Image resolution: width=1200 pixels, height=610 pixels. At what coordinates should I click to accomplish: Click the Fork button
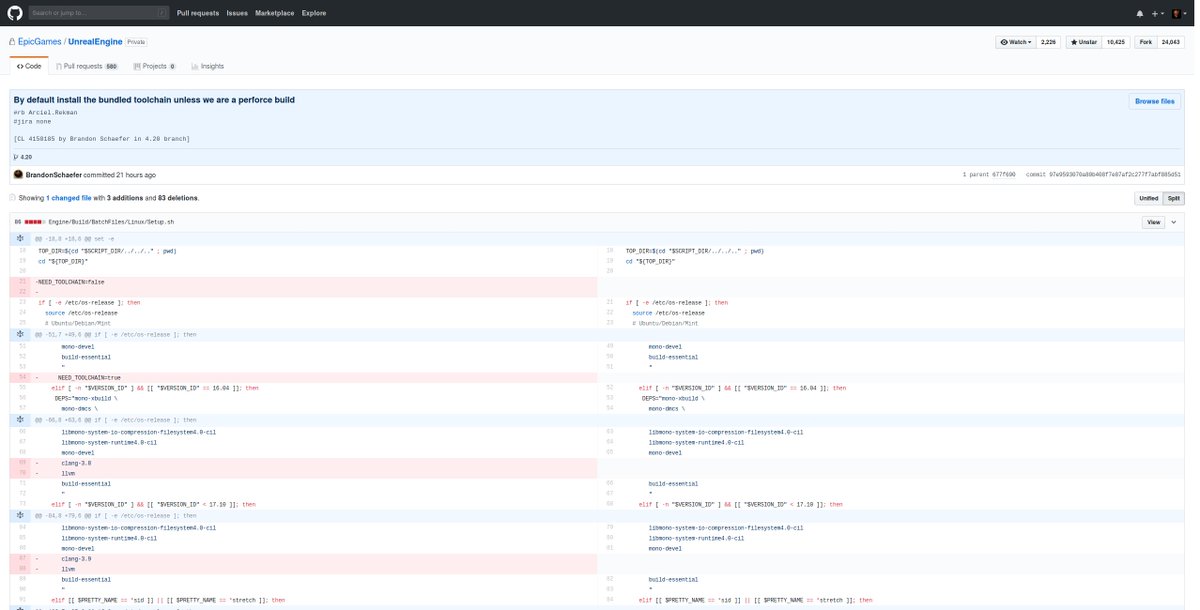(x=1145, y=42)
